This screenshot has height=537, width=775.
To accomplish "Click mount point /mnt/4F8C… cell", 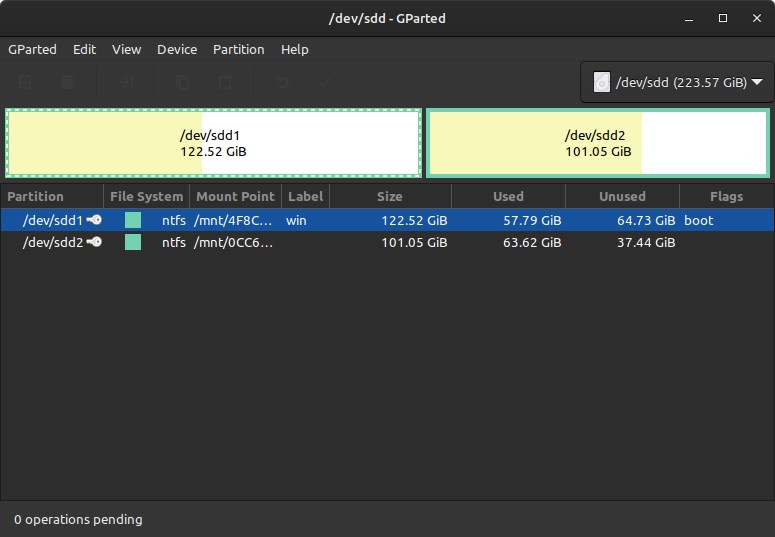I will (233, 220).
